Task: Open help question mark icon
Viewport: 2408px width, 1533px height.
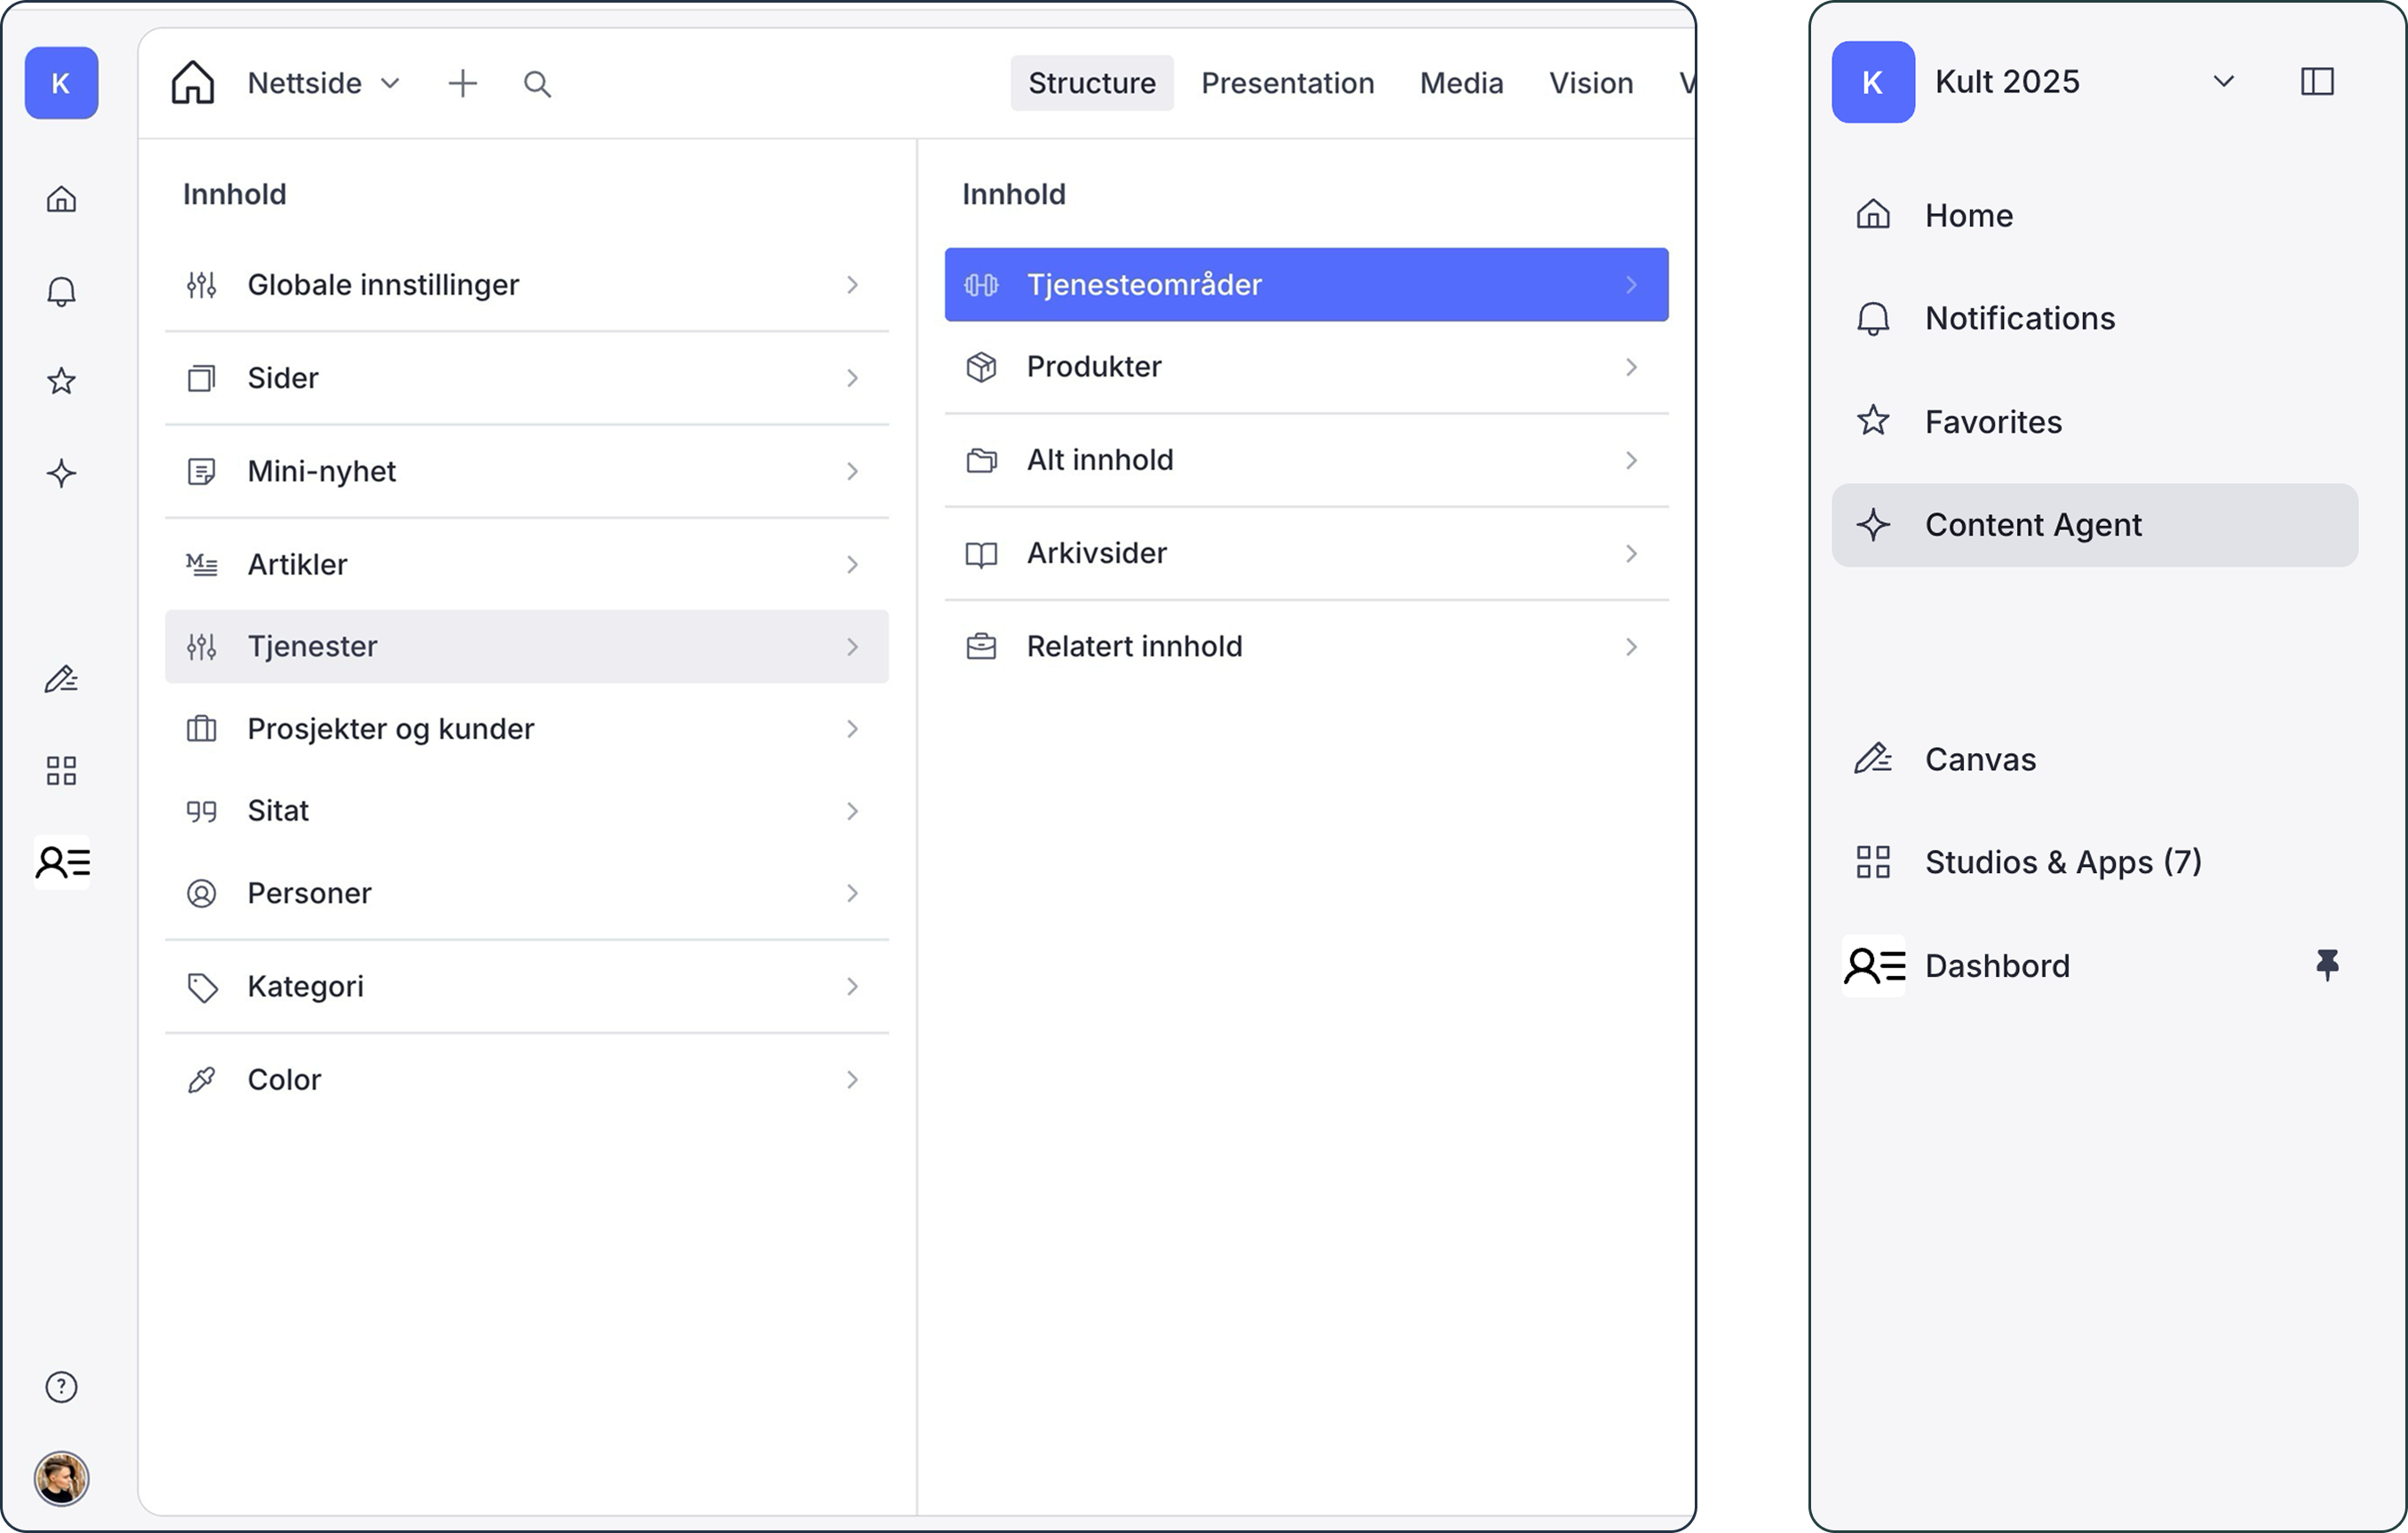Action: pyautogui.click(x=61, y=1387)
